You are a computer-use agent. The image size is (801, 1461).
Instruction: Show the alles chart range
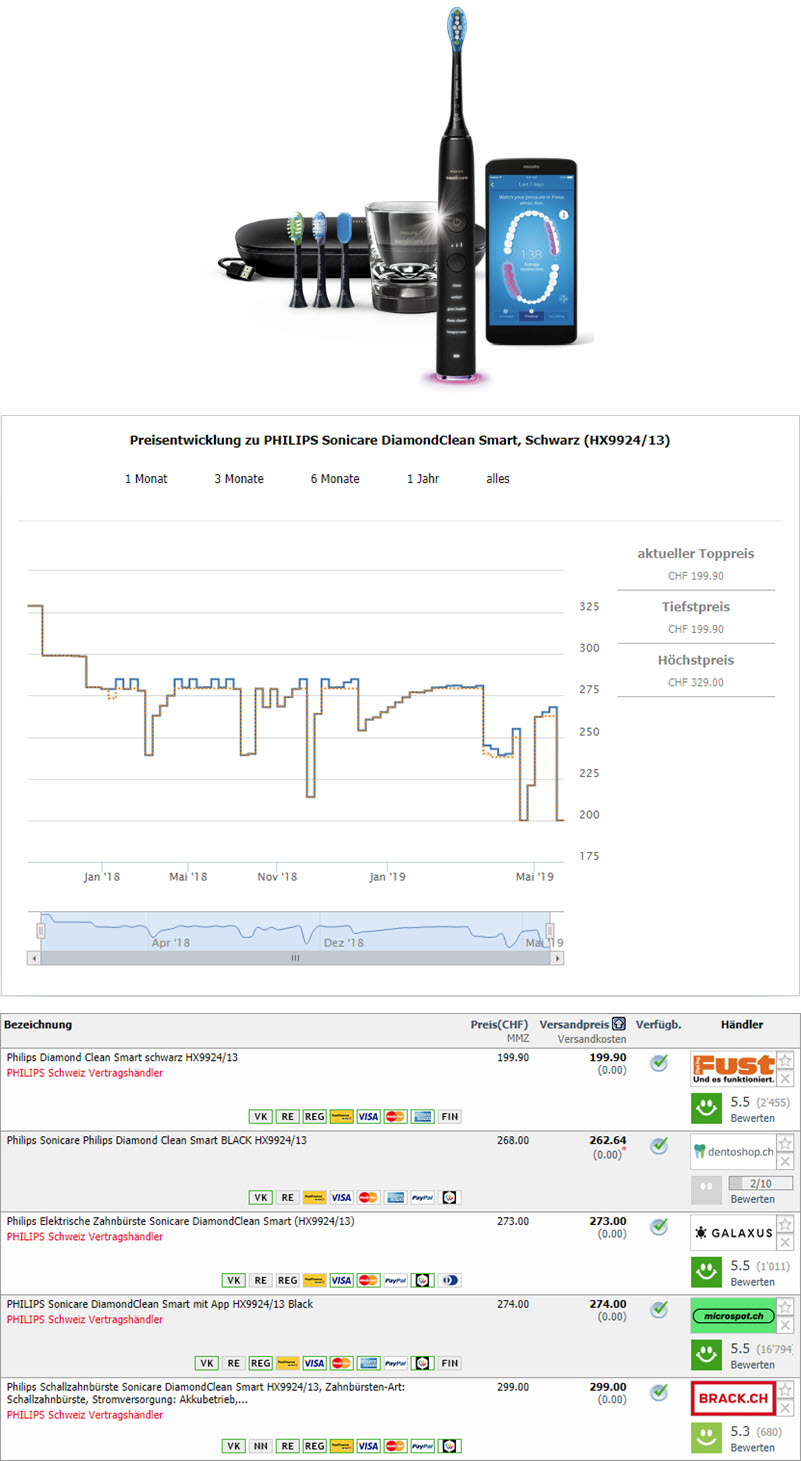[498, 479]
